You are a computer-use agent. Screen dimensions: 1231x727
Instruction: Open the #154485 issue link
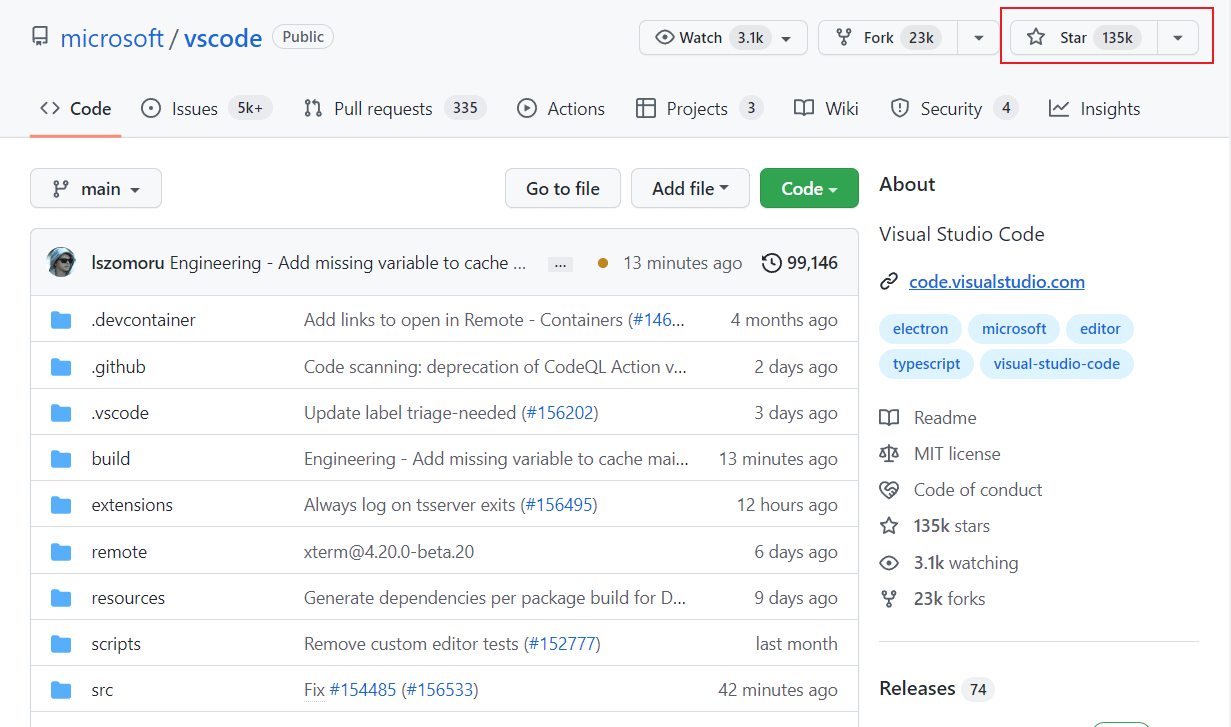[363, 690]
